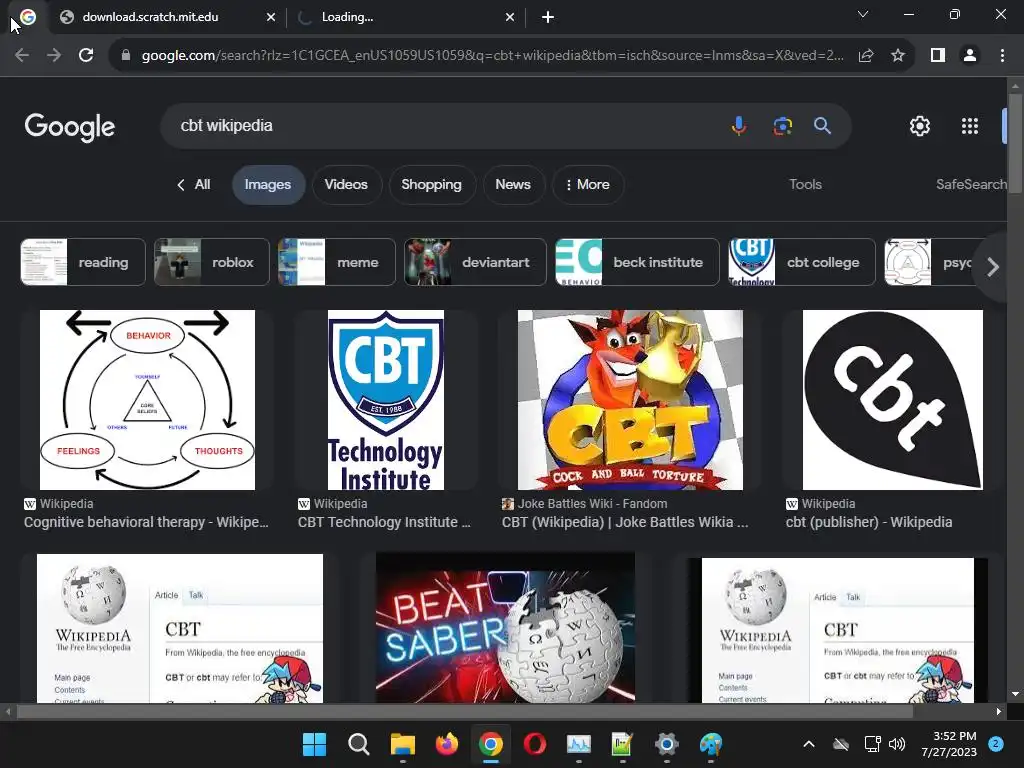This screenshot has height=768, width=1024.
Task: Open SafeSearch settings
Action: pyautogui.click(x=971, y=185)
